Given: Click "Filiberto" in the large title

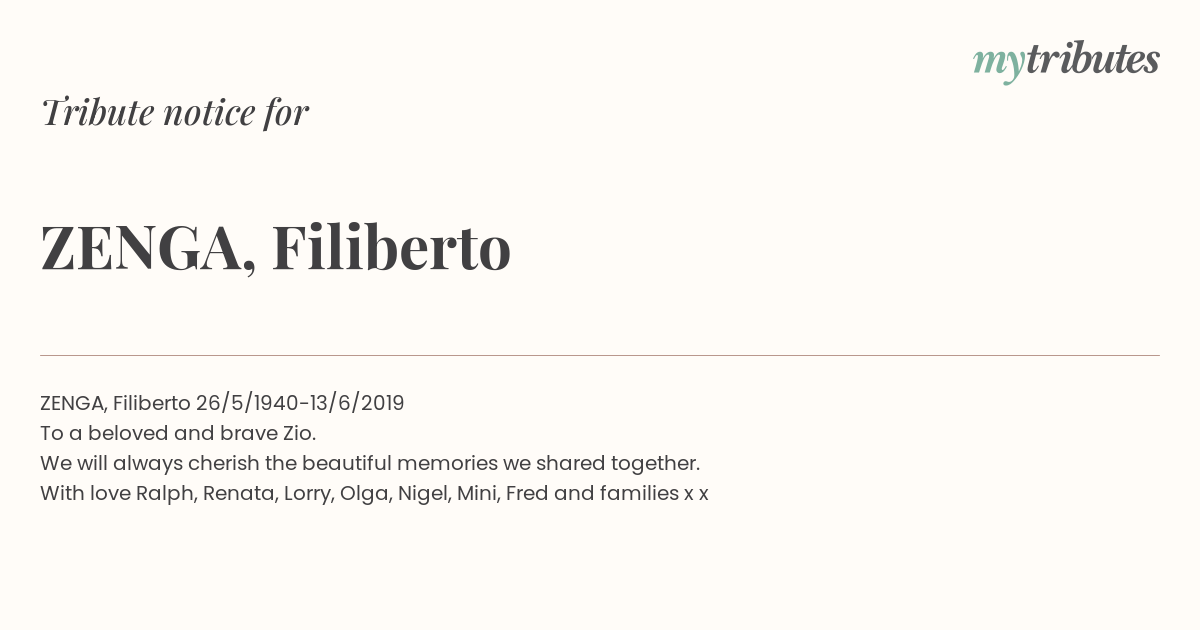Looking at the screenshot, I should [x=391, y=247].
